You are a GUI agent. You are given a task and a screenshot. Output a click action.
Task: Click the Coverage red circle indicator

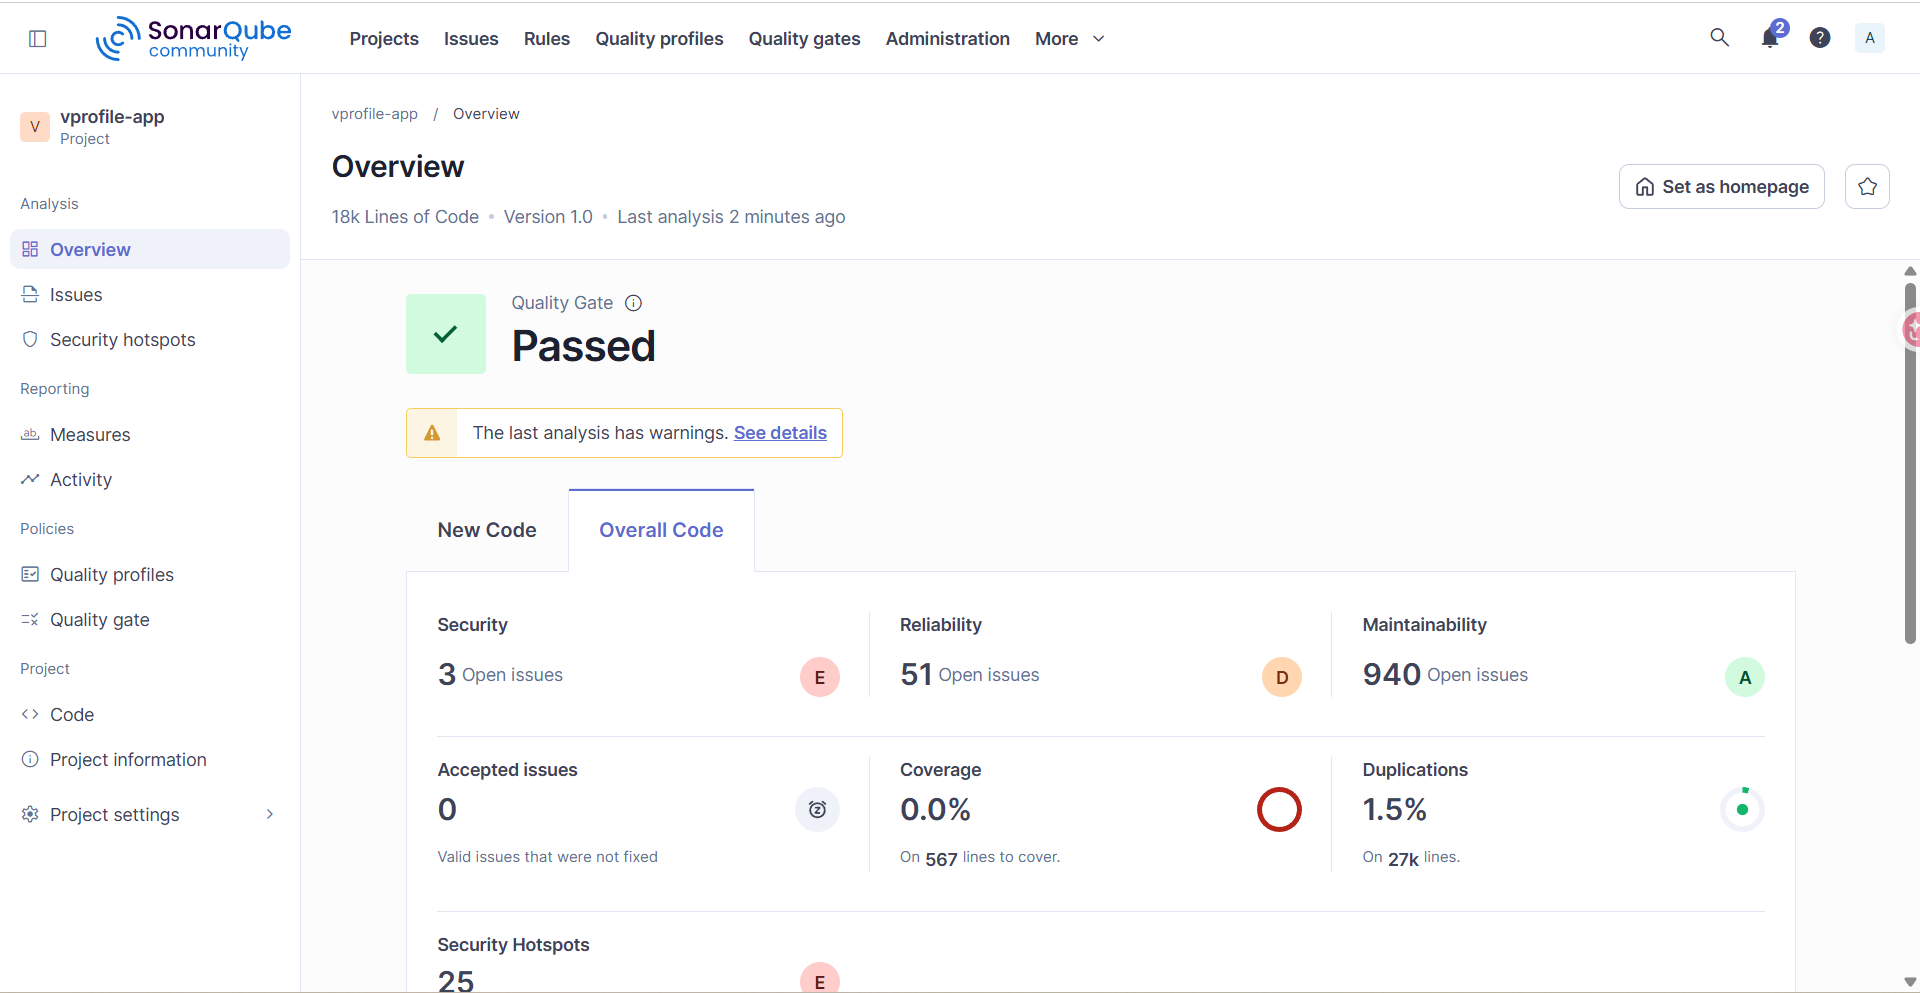(1279, 810)
